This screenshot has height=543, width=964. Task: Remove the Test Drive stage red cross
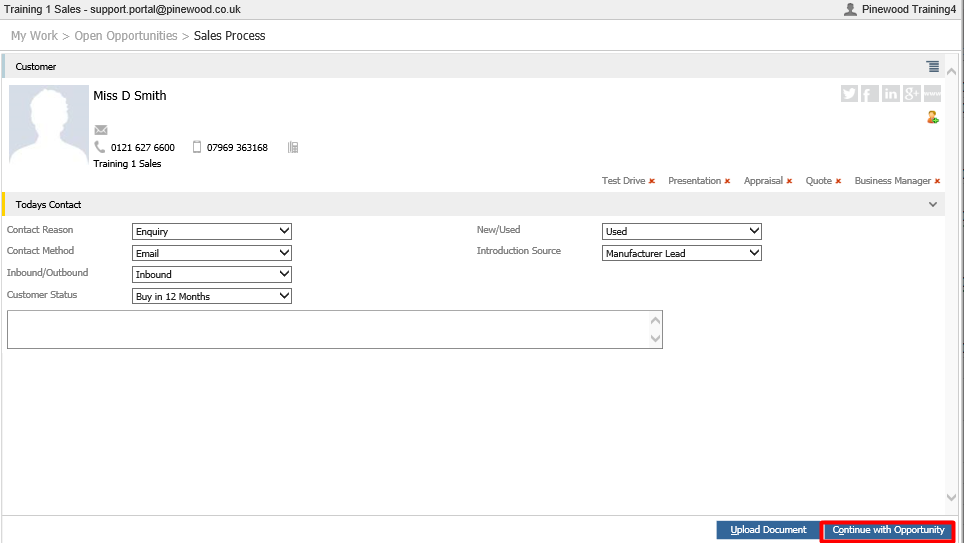[652, 181]
